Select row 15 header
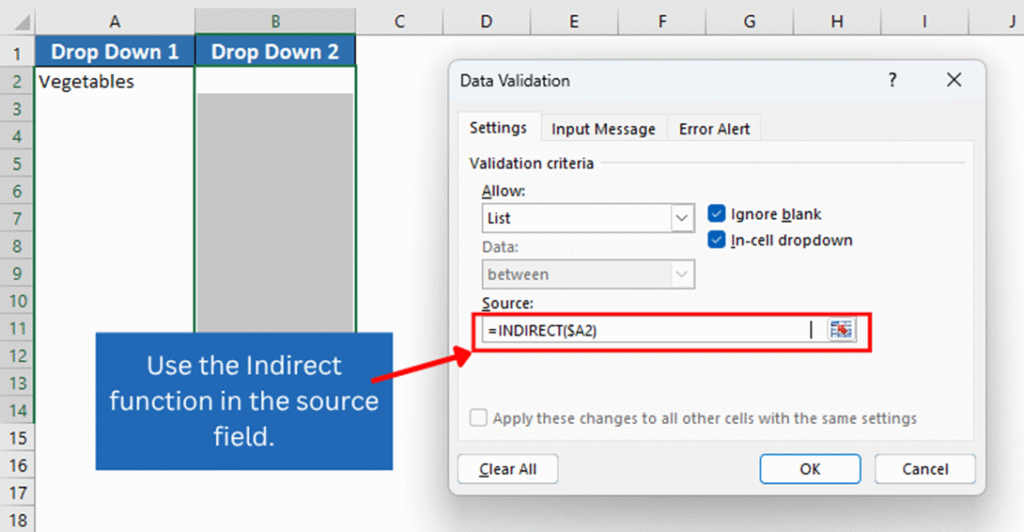1024x532 pixels. tap(18, 437)
